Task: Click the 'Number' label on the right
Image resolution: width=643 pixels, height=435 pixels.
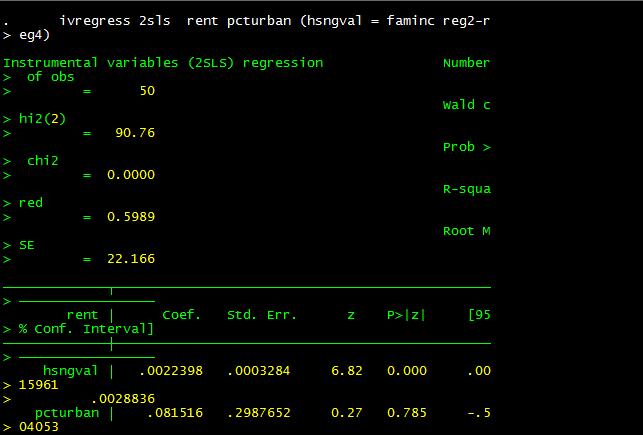Action: pyautogui.click(x=467, y=63)
